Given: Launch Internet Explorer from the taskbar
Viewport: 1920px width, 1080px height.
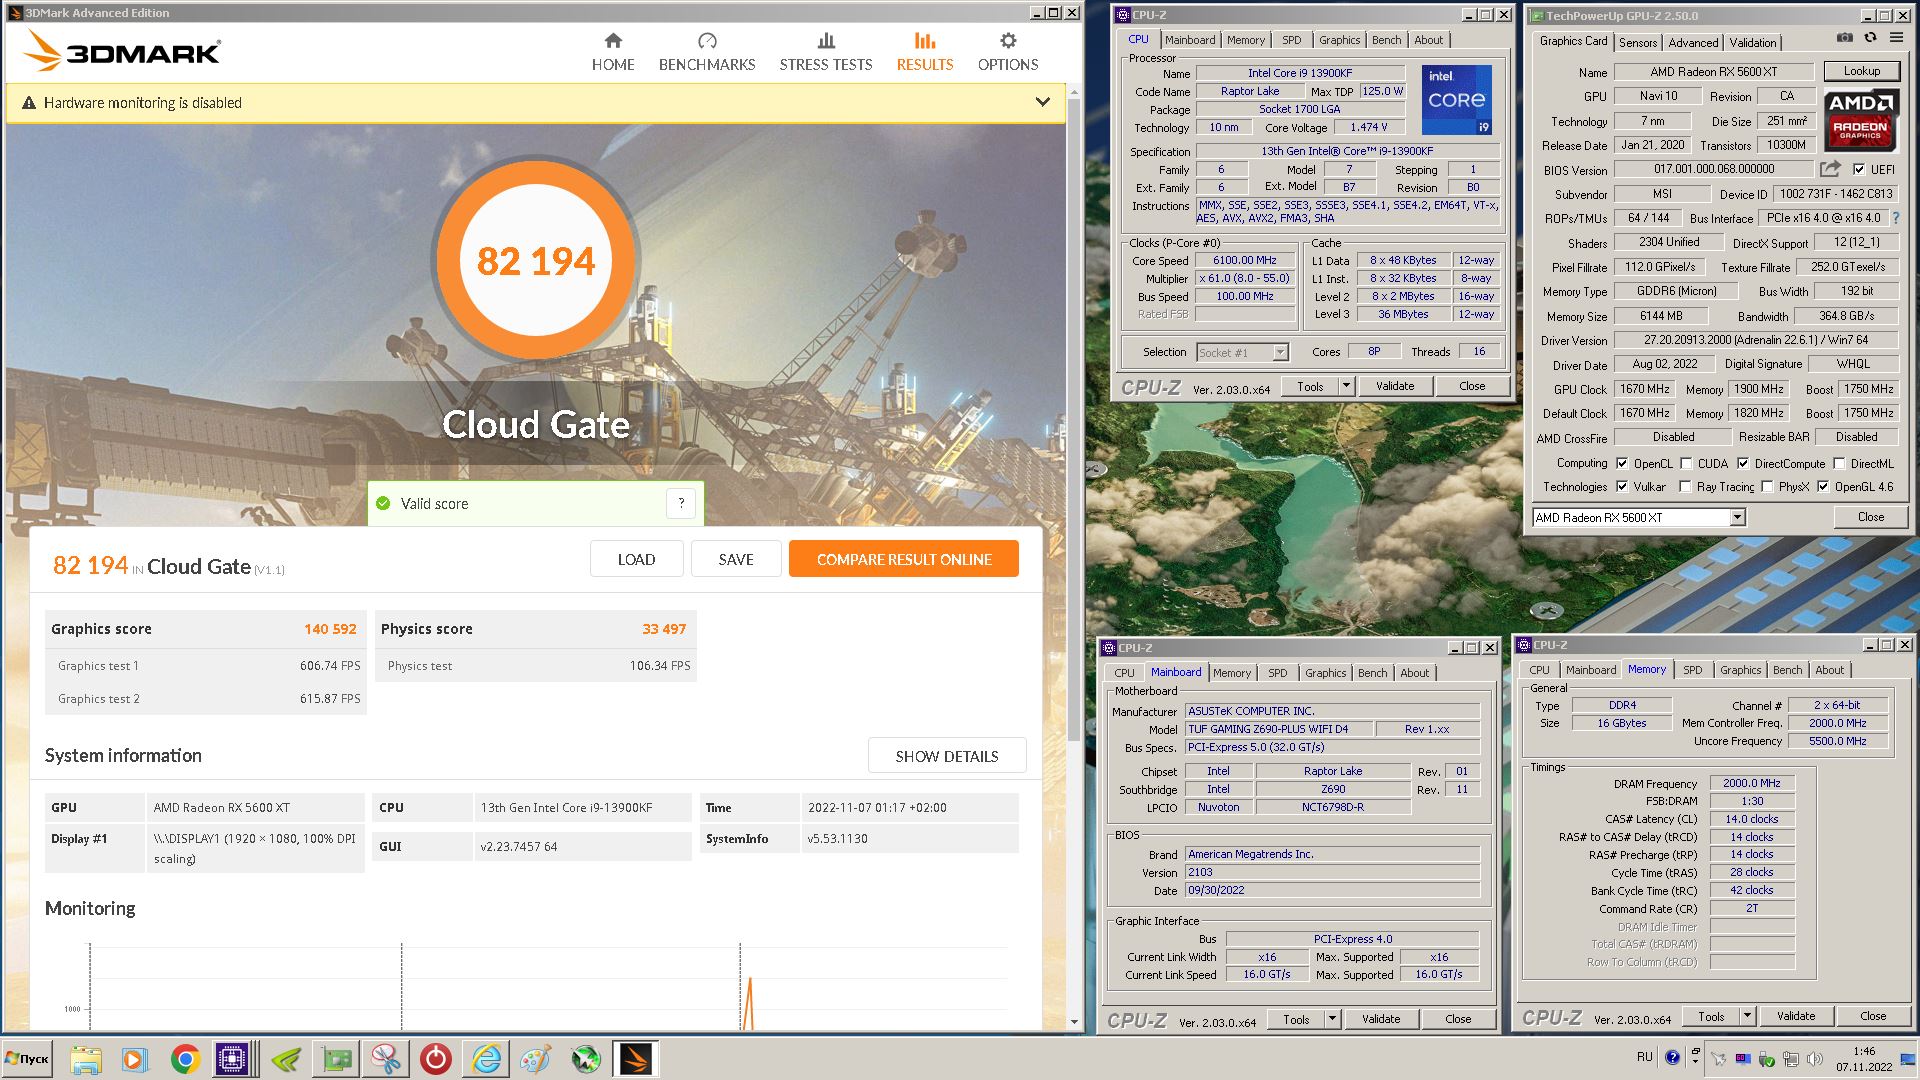Looking at the screenshot, I should [487, 1059].
